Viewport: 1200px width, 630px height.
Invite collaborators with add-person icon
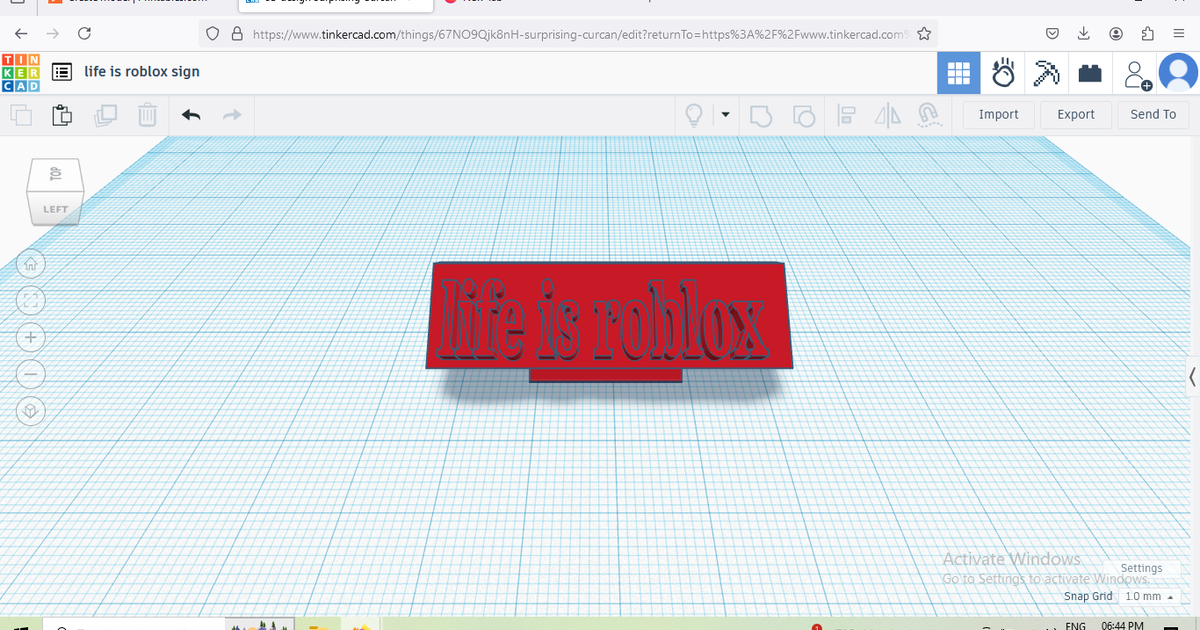tap(1137, 74)
